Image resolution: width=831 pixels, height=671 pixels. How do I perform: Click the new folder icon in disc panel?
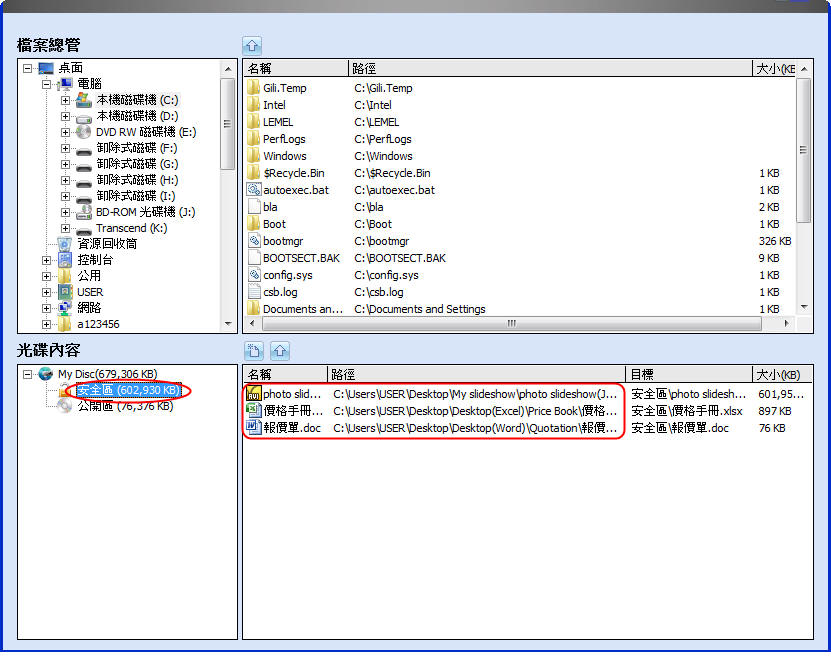pyautogui.click(x=255, y=351)
